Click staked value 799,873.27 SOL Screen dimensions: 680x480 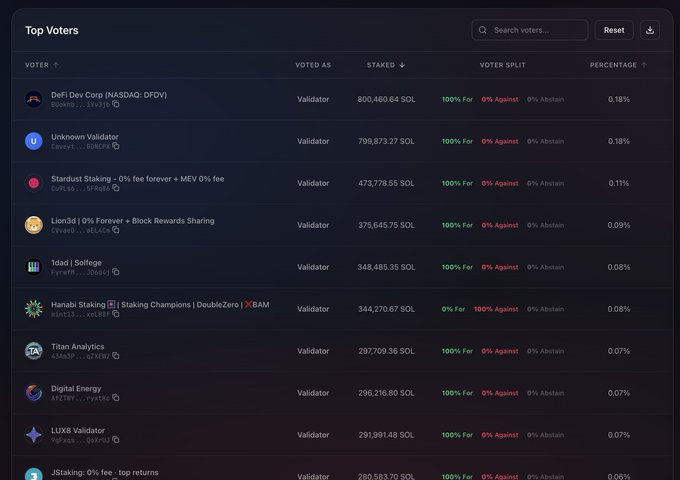click(x=386, y=141)
